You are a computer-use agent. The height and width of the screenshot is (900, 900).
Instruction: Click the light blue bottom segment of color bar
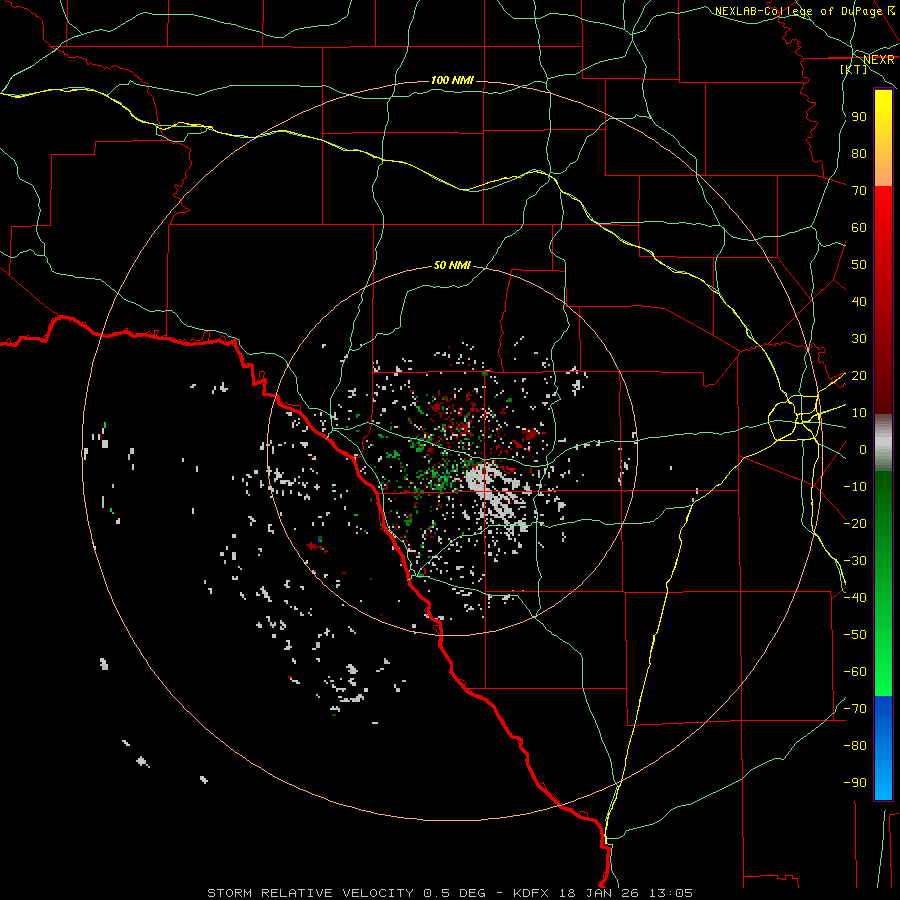pyautogui.click(x=883, y=781)
